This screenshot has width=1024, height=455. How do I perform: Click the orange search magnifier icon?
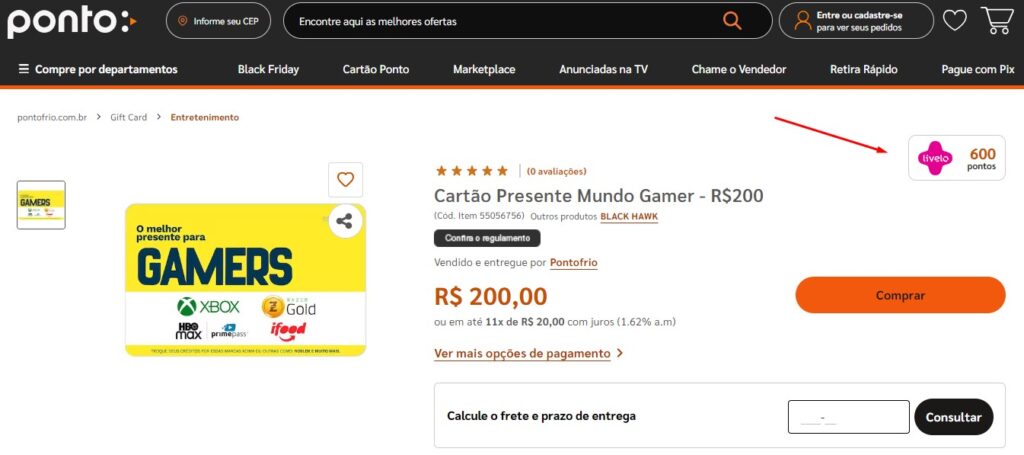click(732, 21)
